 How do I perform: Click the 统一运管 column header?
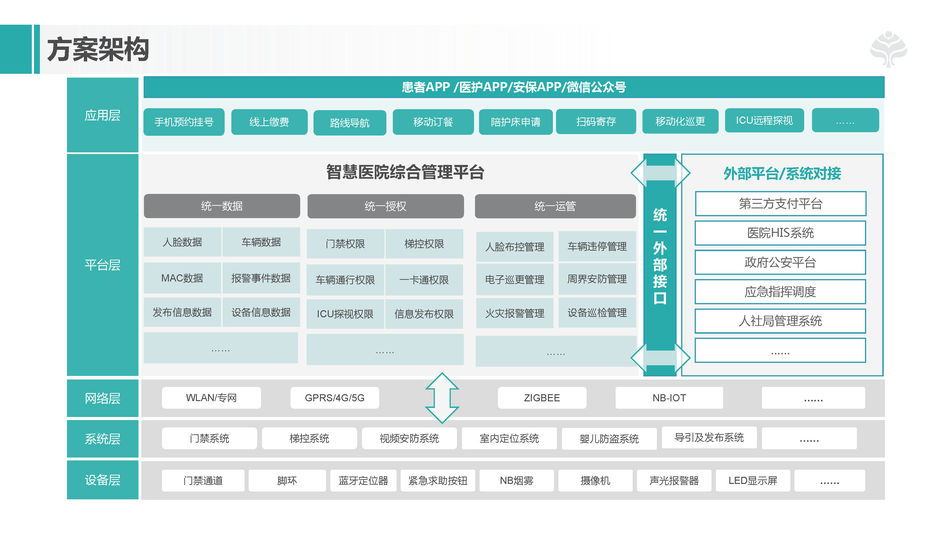point(555,206)
